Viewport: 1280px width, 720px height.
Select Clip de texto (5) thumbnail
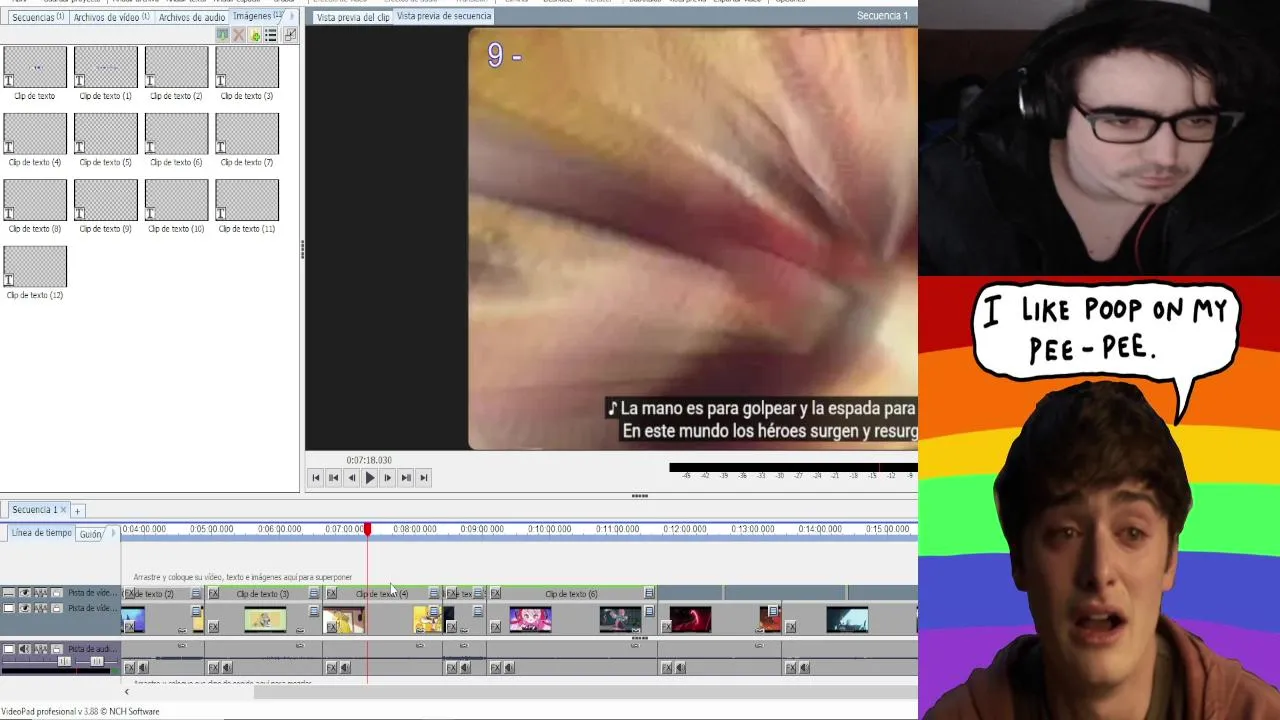105,133
